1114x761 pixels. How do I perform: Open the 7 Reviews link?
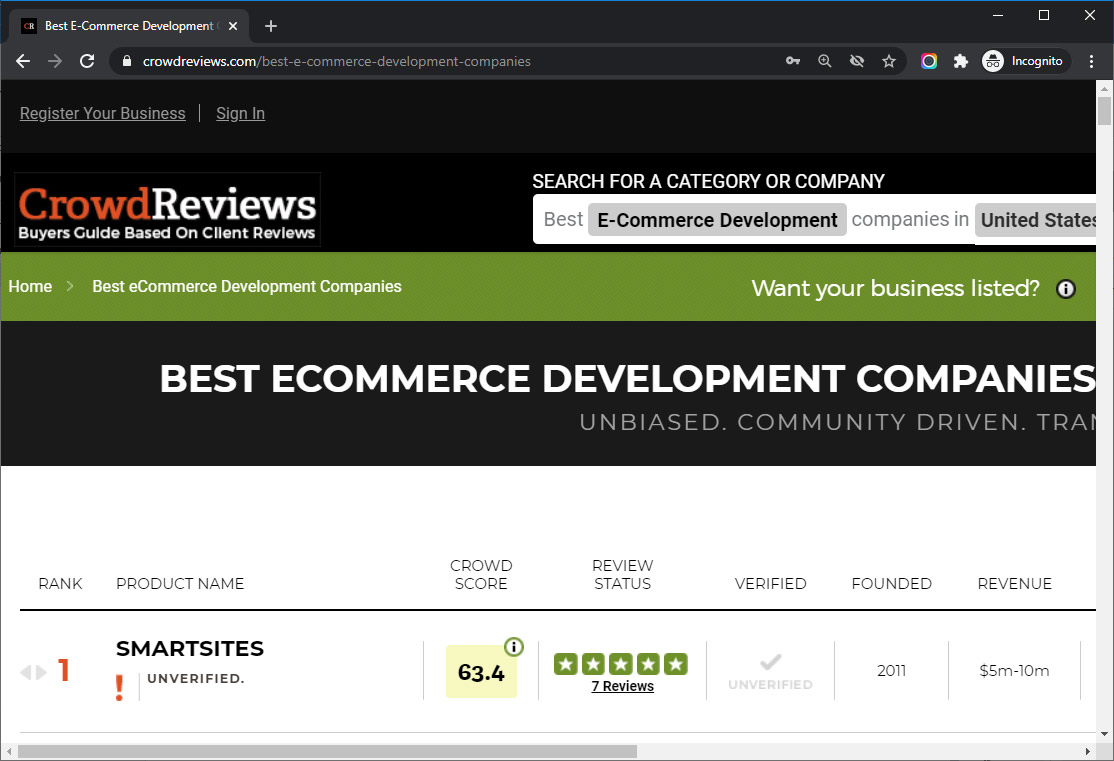coord(622,686)
